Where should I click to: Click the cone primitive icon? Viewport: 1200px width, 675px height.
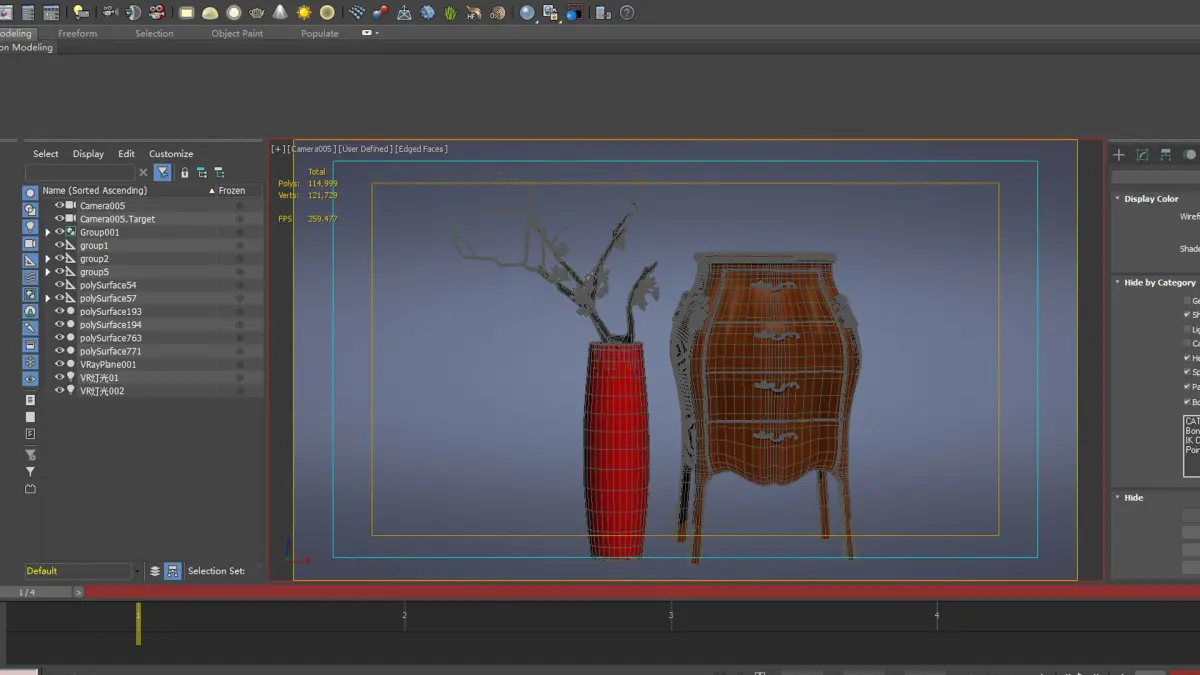coord(280,13)
